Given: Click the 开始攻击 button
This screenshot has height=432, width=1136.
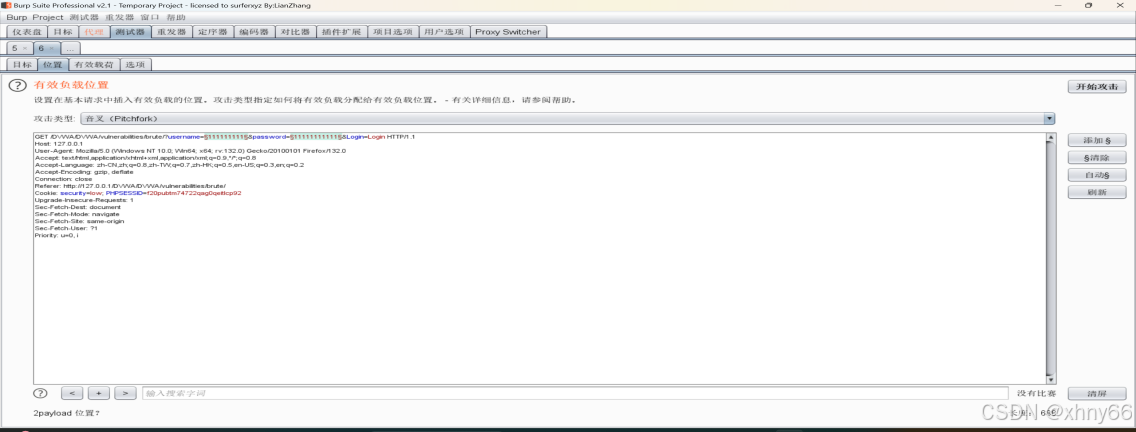Looking at the screenshot, I should click(1097, 86).
